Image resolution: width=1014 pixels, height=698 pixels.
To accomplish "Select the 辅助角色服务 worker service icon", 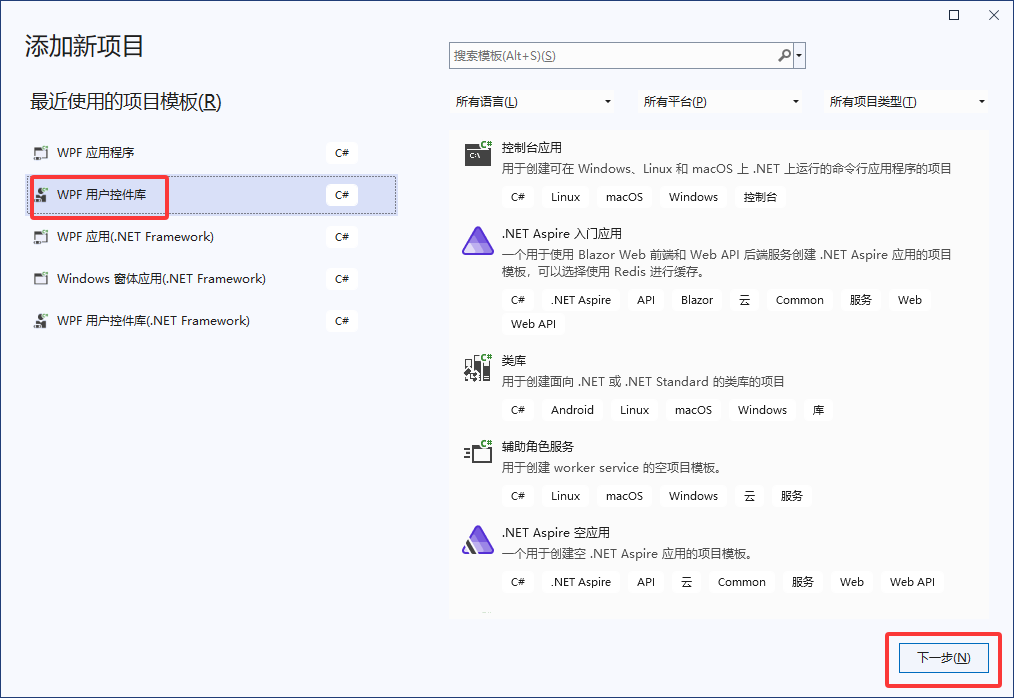I will (x=477, y=453).
